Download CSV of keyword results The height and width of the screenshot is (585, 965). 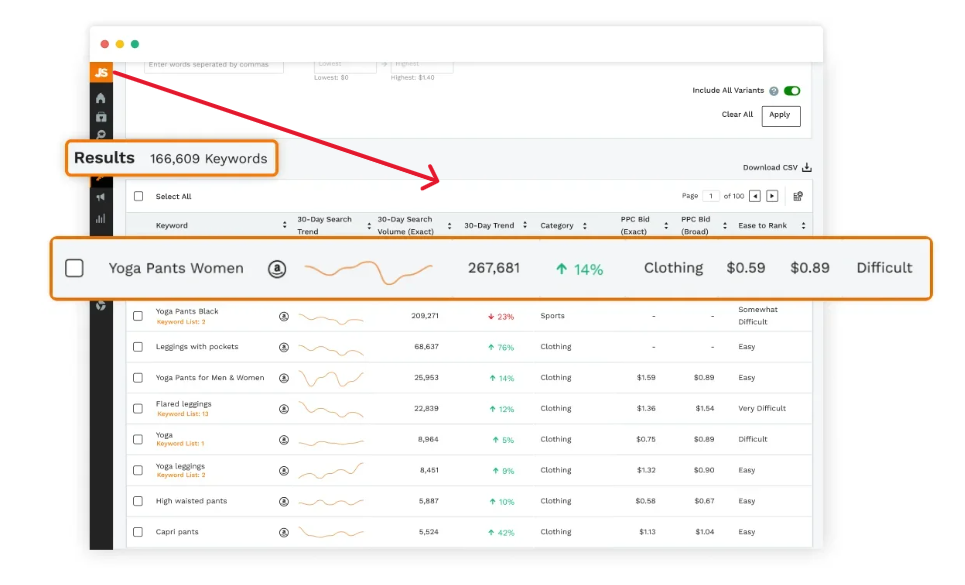777,167
